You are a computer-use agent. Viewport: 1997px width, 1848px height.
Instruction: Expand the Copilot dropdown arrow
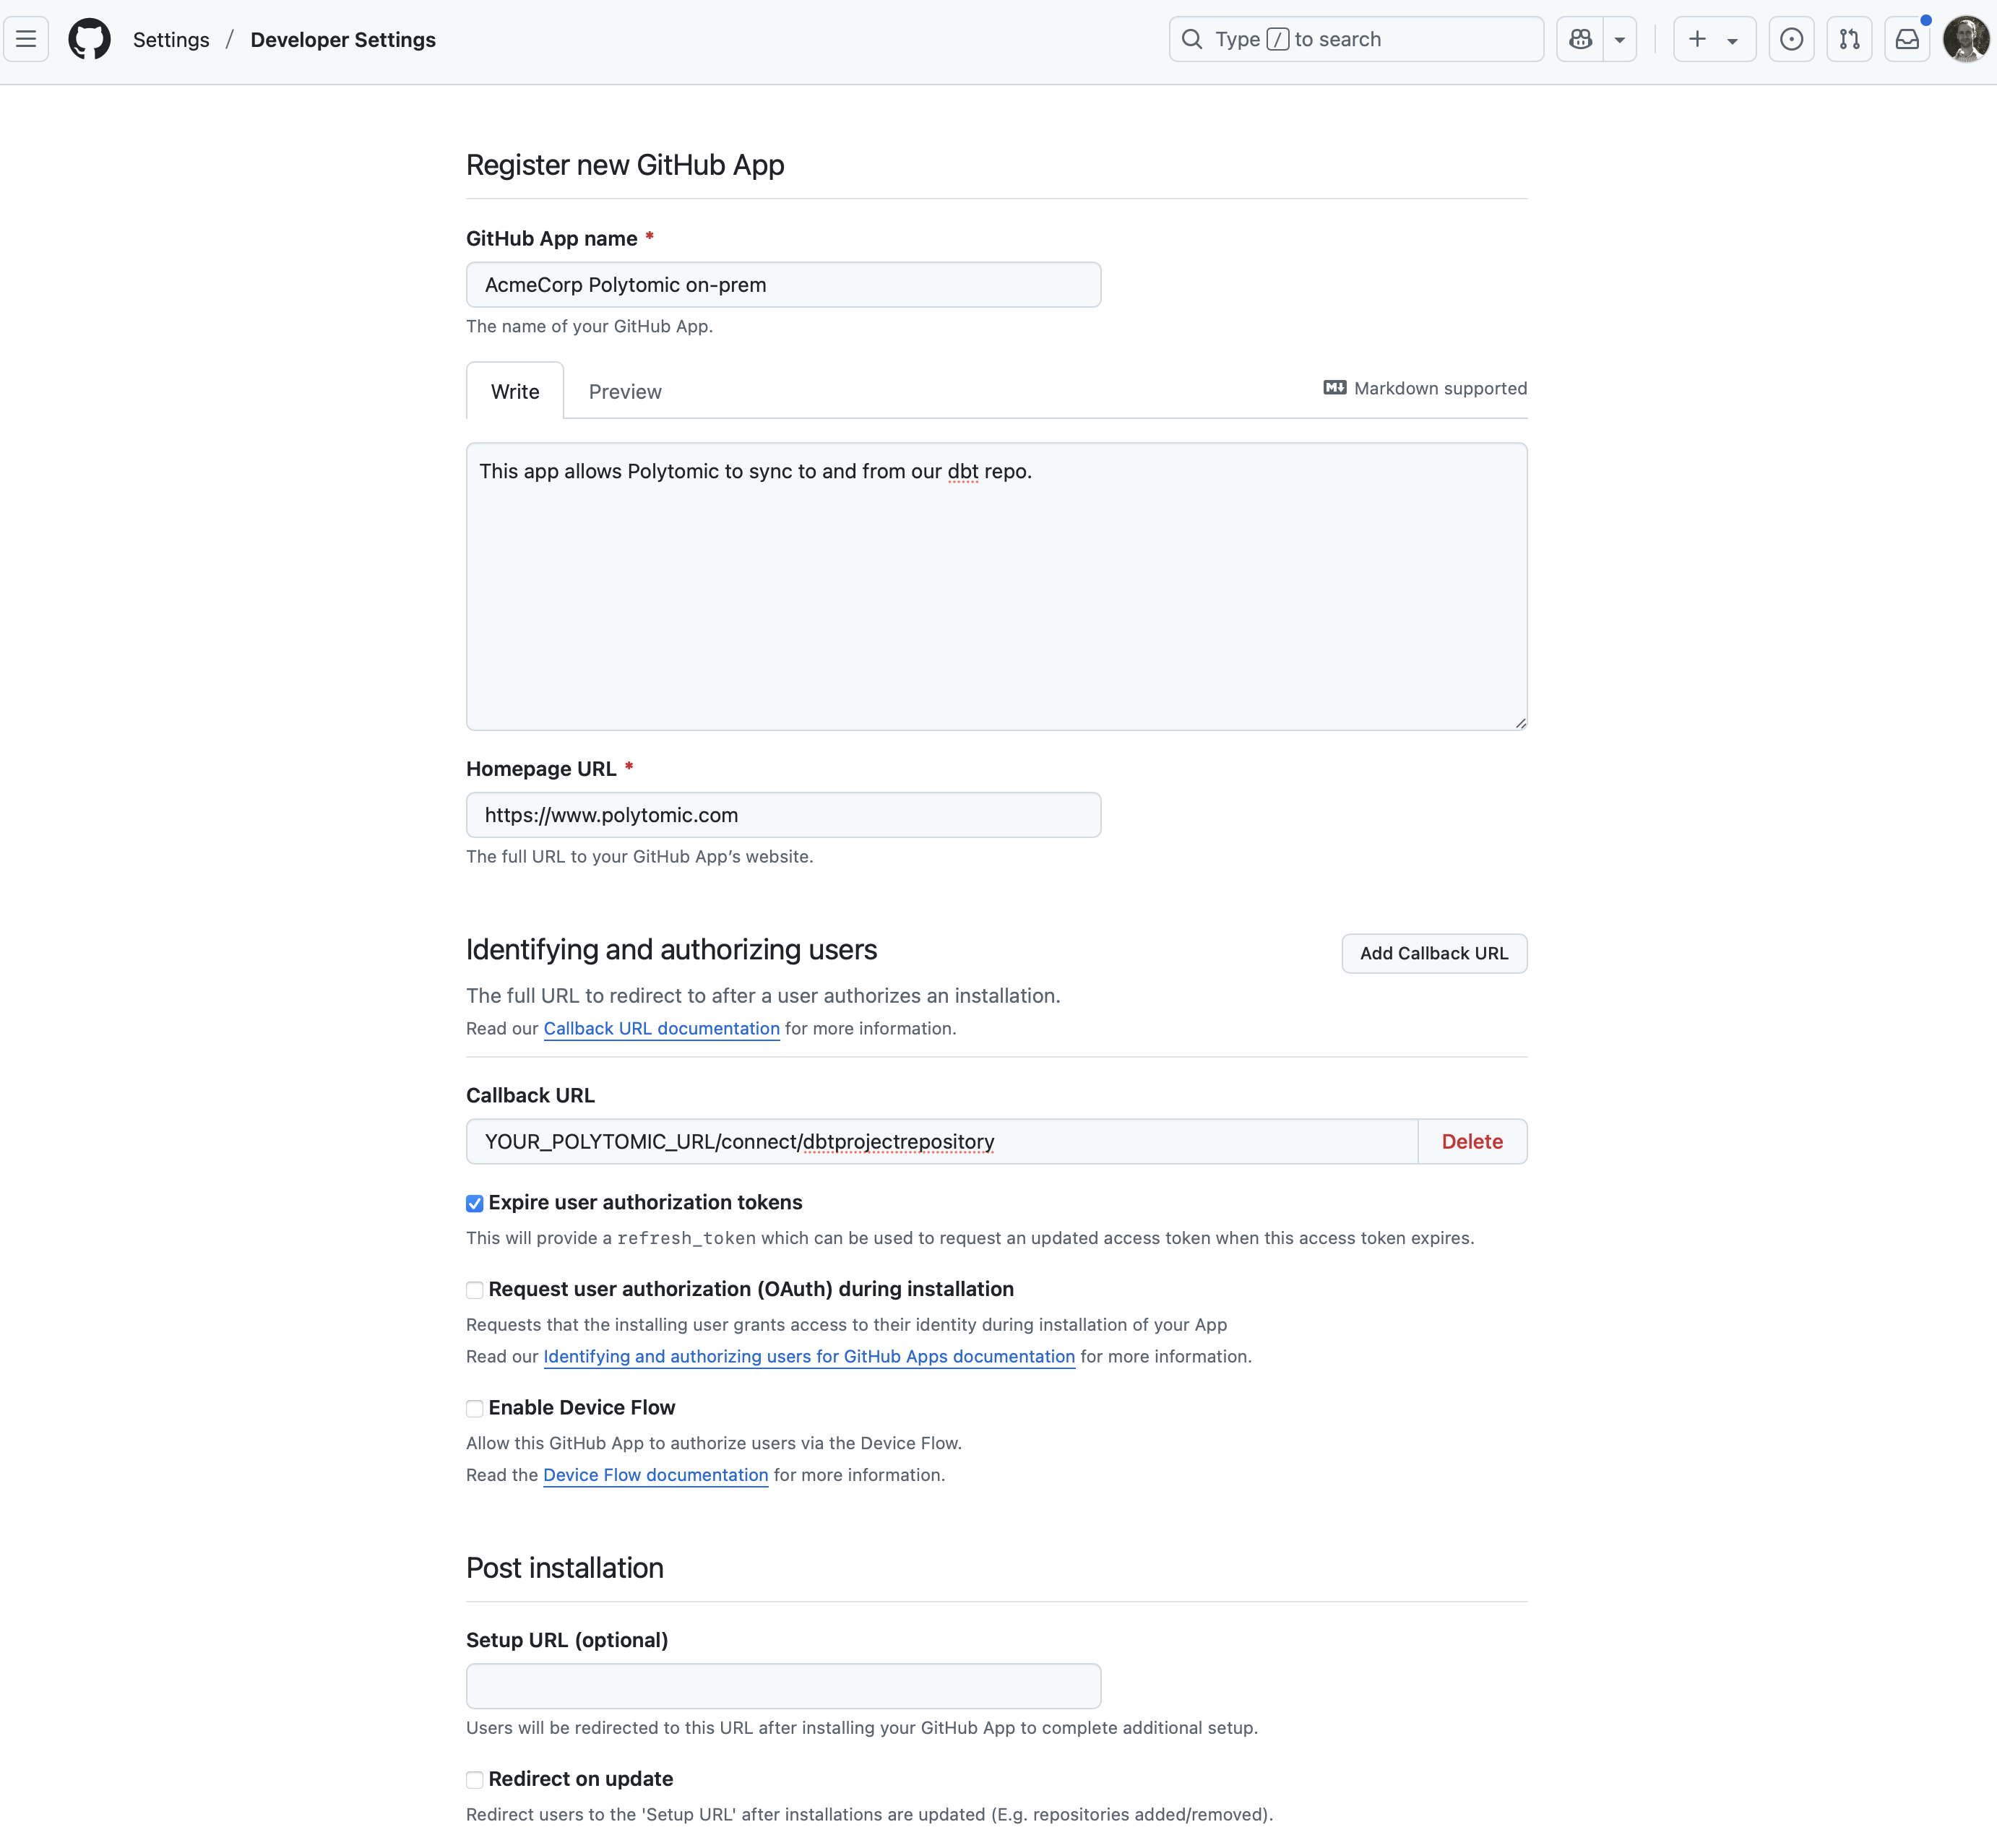(x=1620, y=40)
